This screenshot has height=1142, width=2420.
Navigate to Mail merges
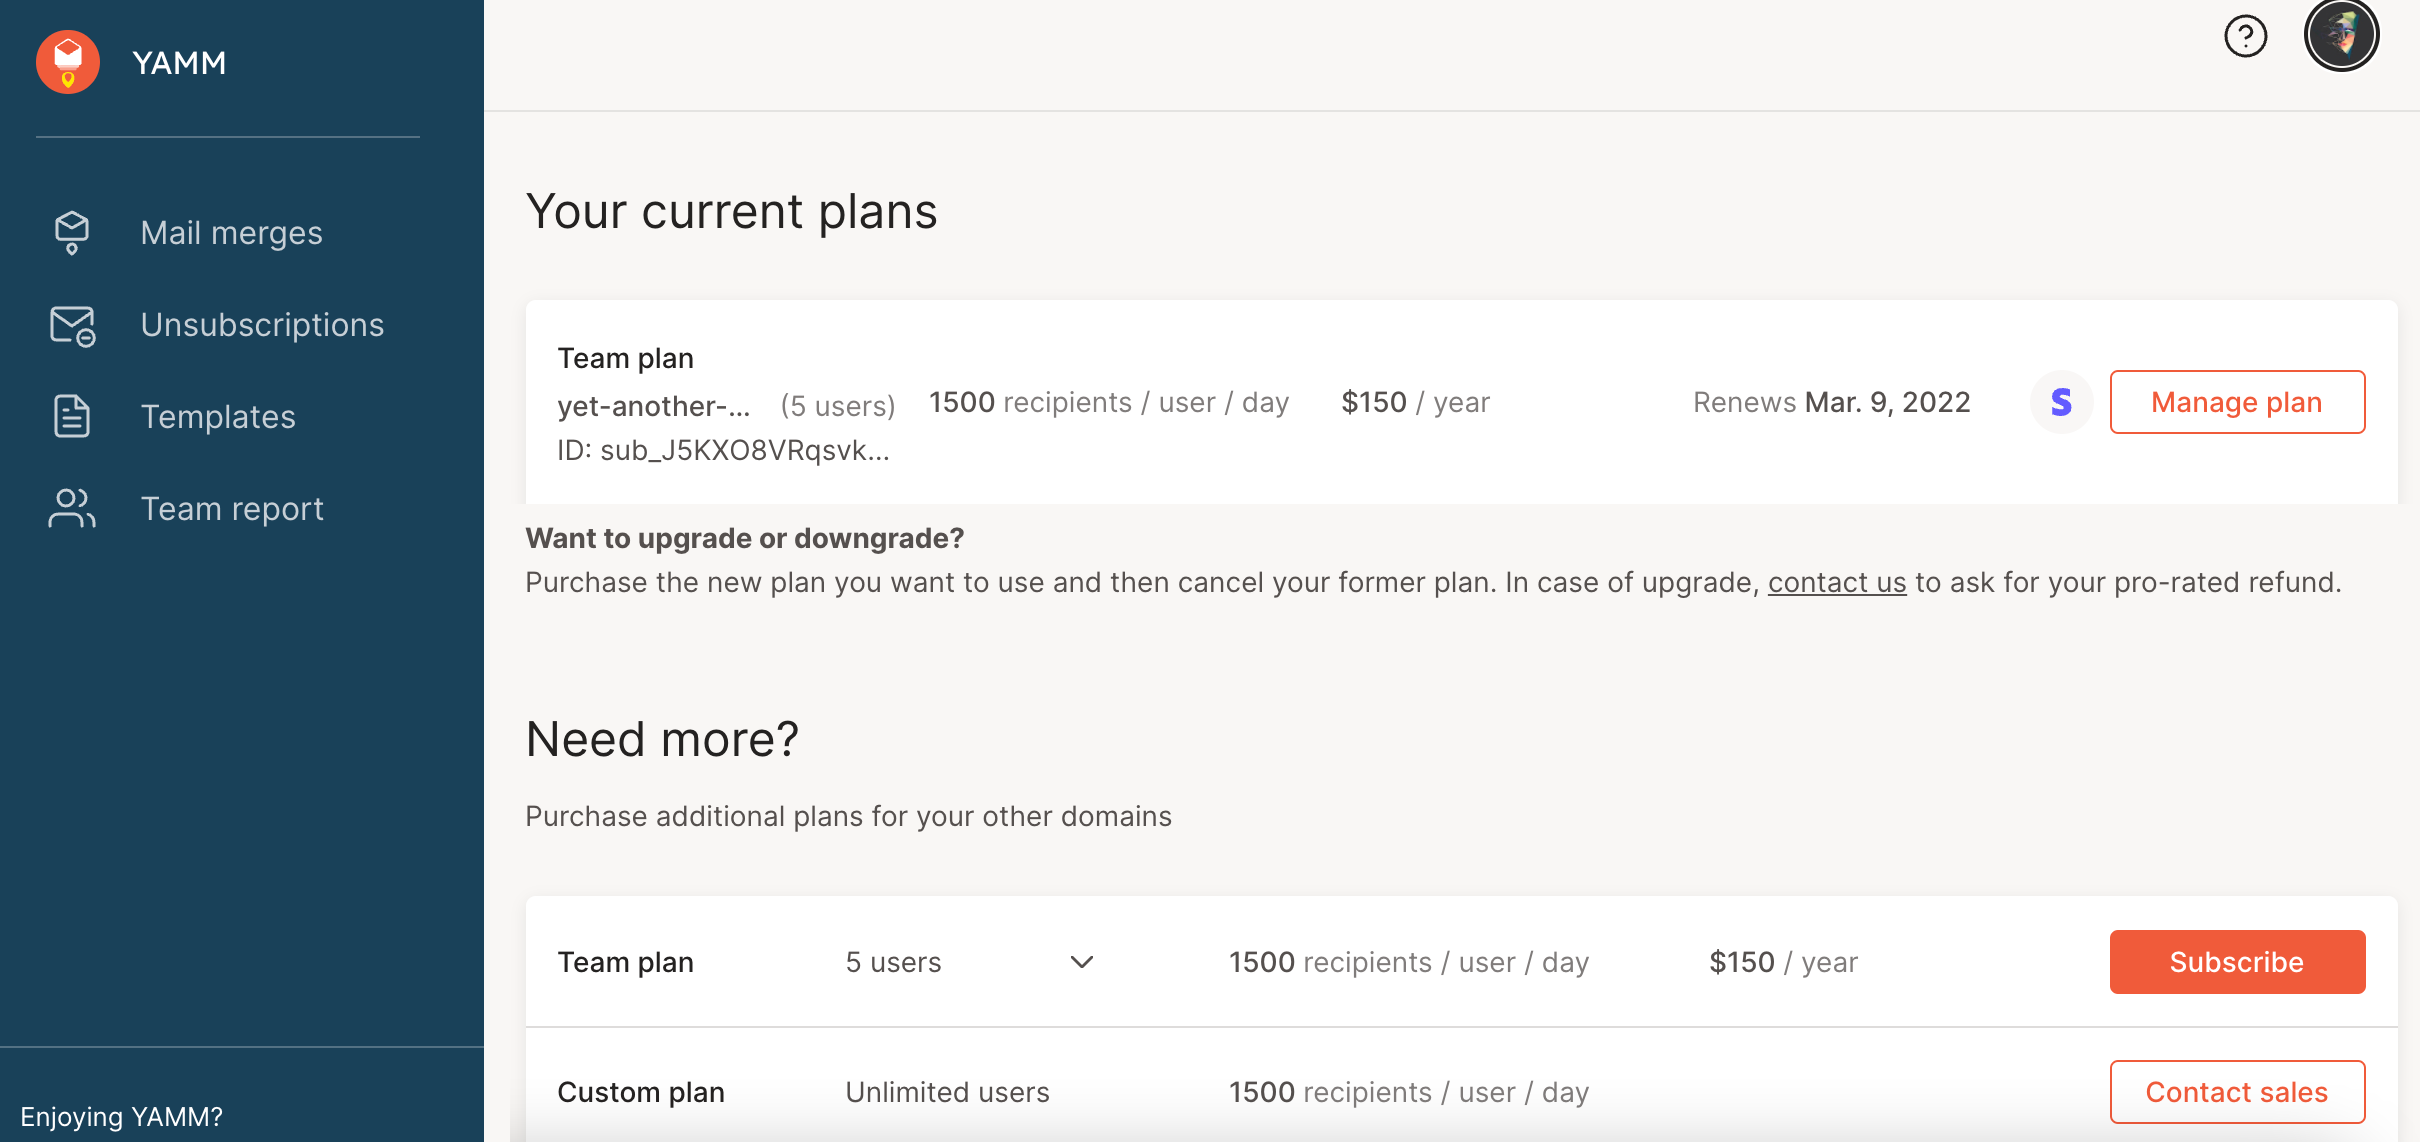231,232
